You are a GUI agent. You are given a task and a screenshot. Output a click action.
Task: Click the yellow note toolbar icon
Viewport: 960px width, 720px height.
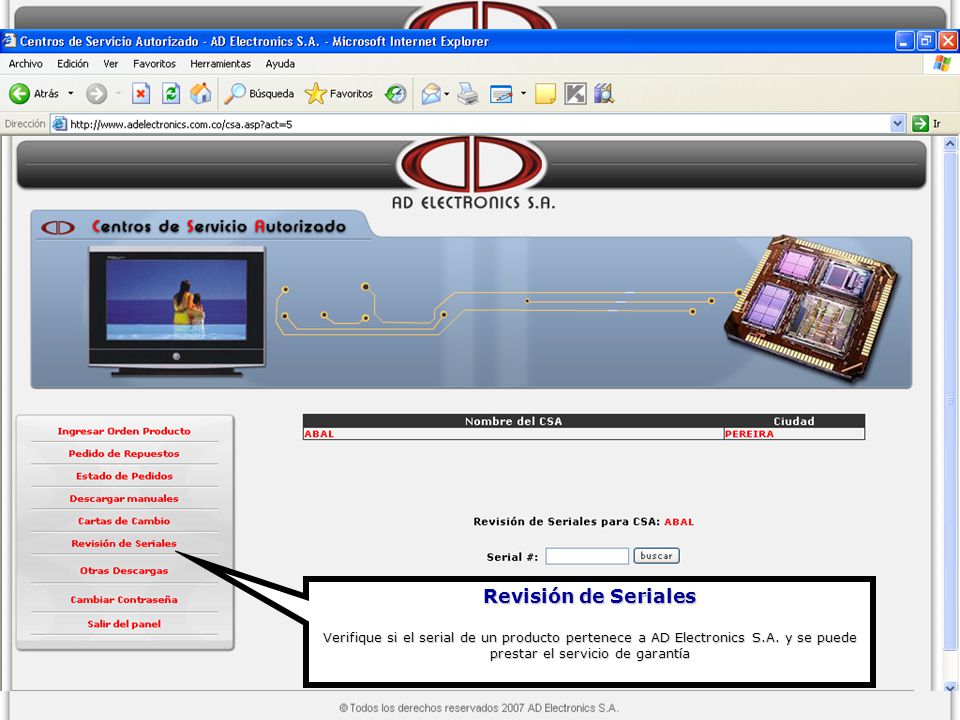545,94
